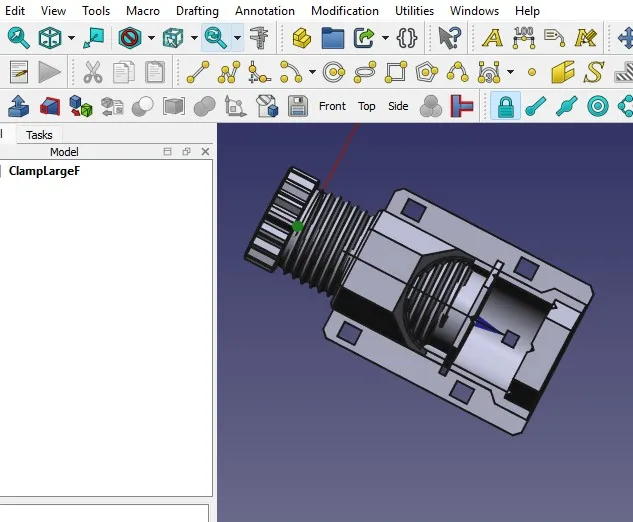Click the Paste clipboard icon
This screenshot has height=522, width=633.
(x=155, y=72)
